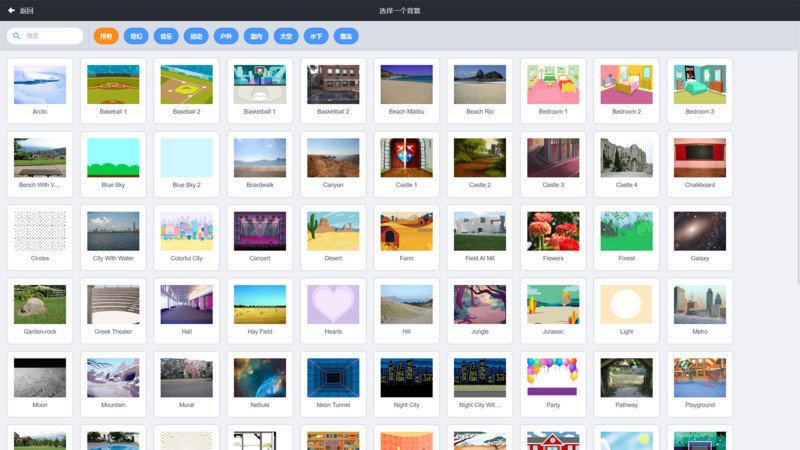Viewport: 800px width, 450px height.
Task: Pick the Party backdrop with balloons
Action: click(553, 382)
